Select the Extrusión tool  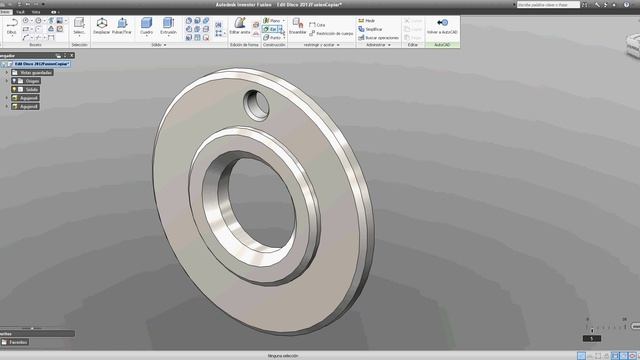tap(168, 26)
